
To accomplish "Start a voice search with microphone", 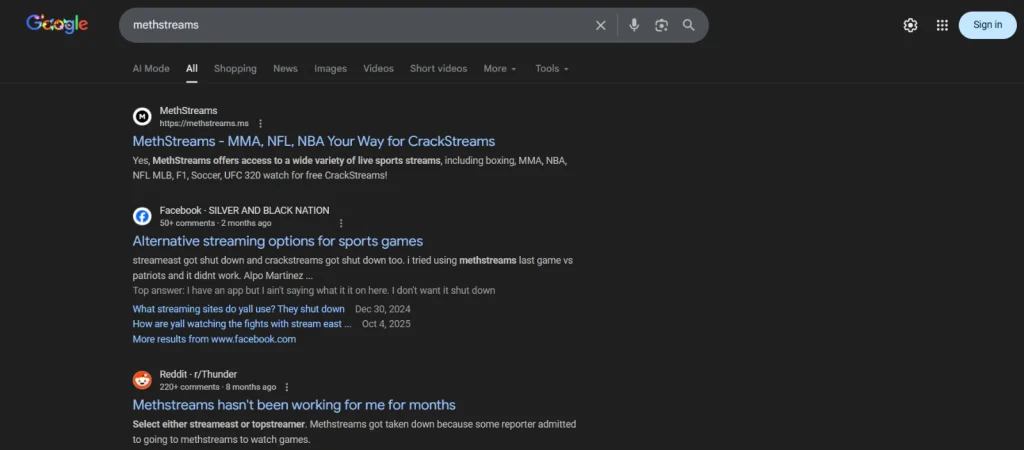I will [634, 25].
